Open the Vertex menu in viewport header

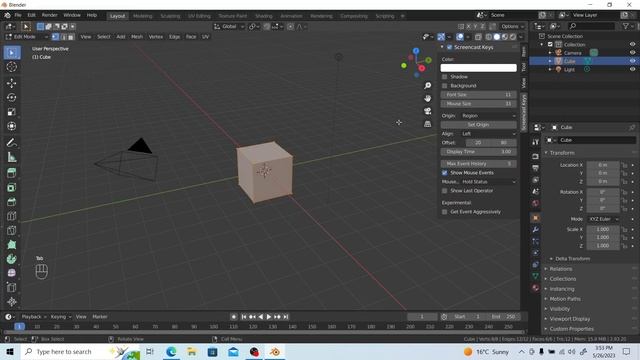156,37
